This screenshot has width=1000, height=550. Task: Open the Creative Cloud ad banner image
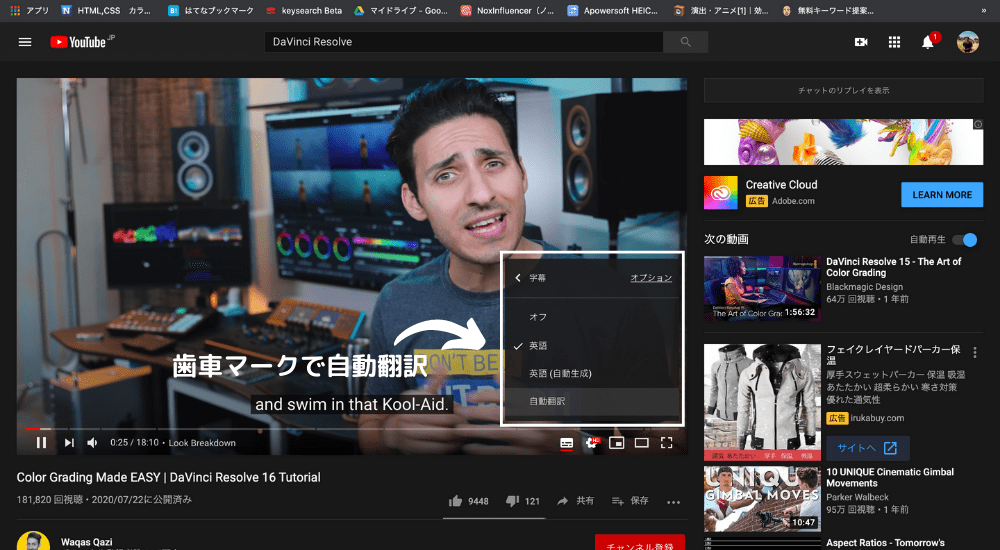point(843,142)
